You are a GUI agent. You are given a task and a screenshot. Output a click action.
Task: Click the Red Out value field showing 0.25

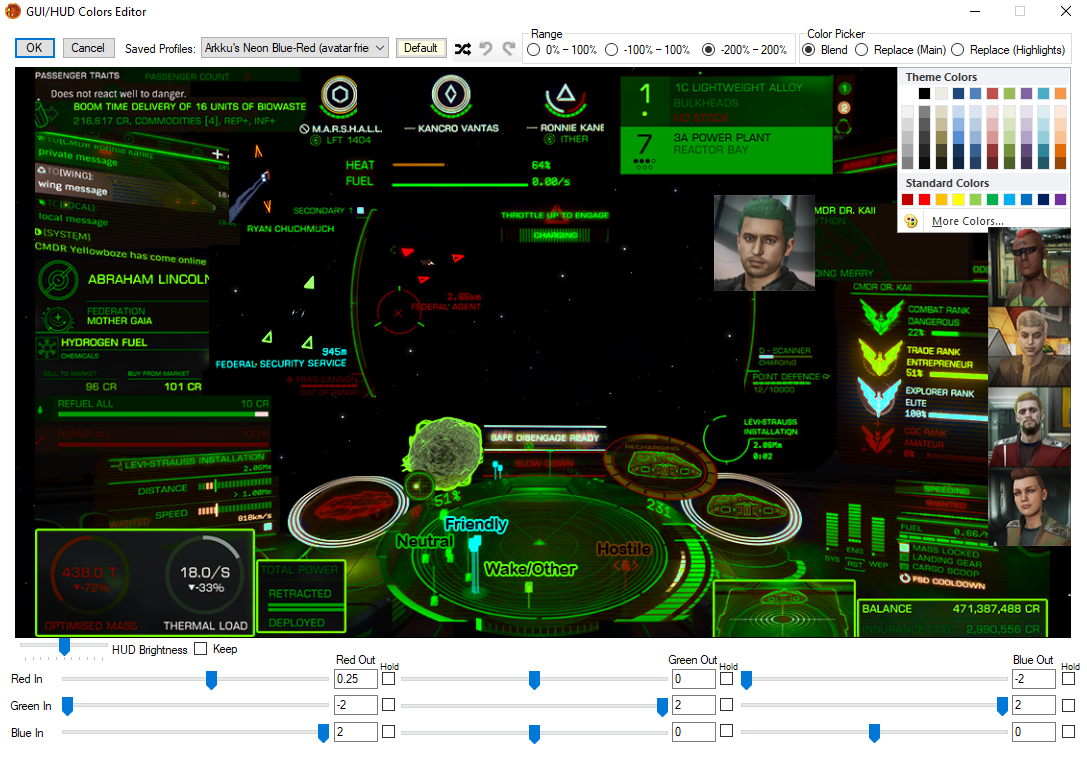356,679
